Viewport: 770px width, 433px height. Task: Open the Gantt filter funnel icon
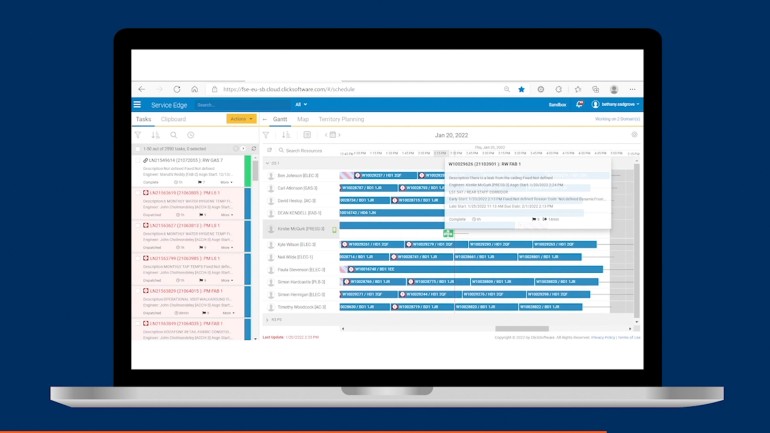click(x=266, y=135)
